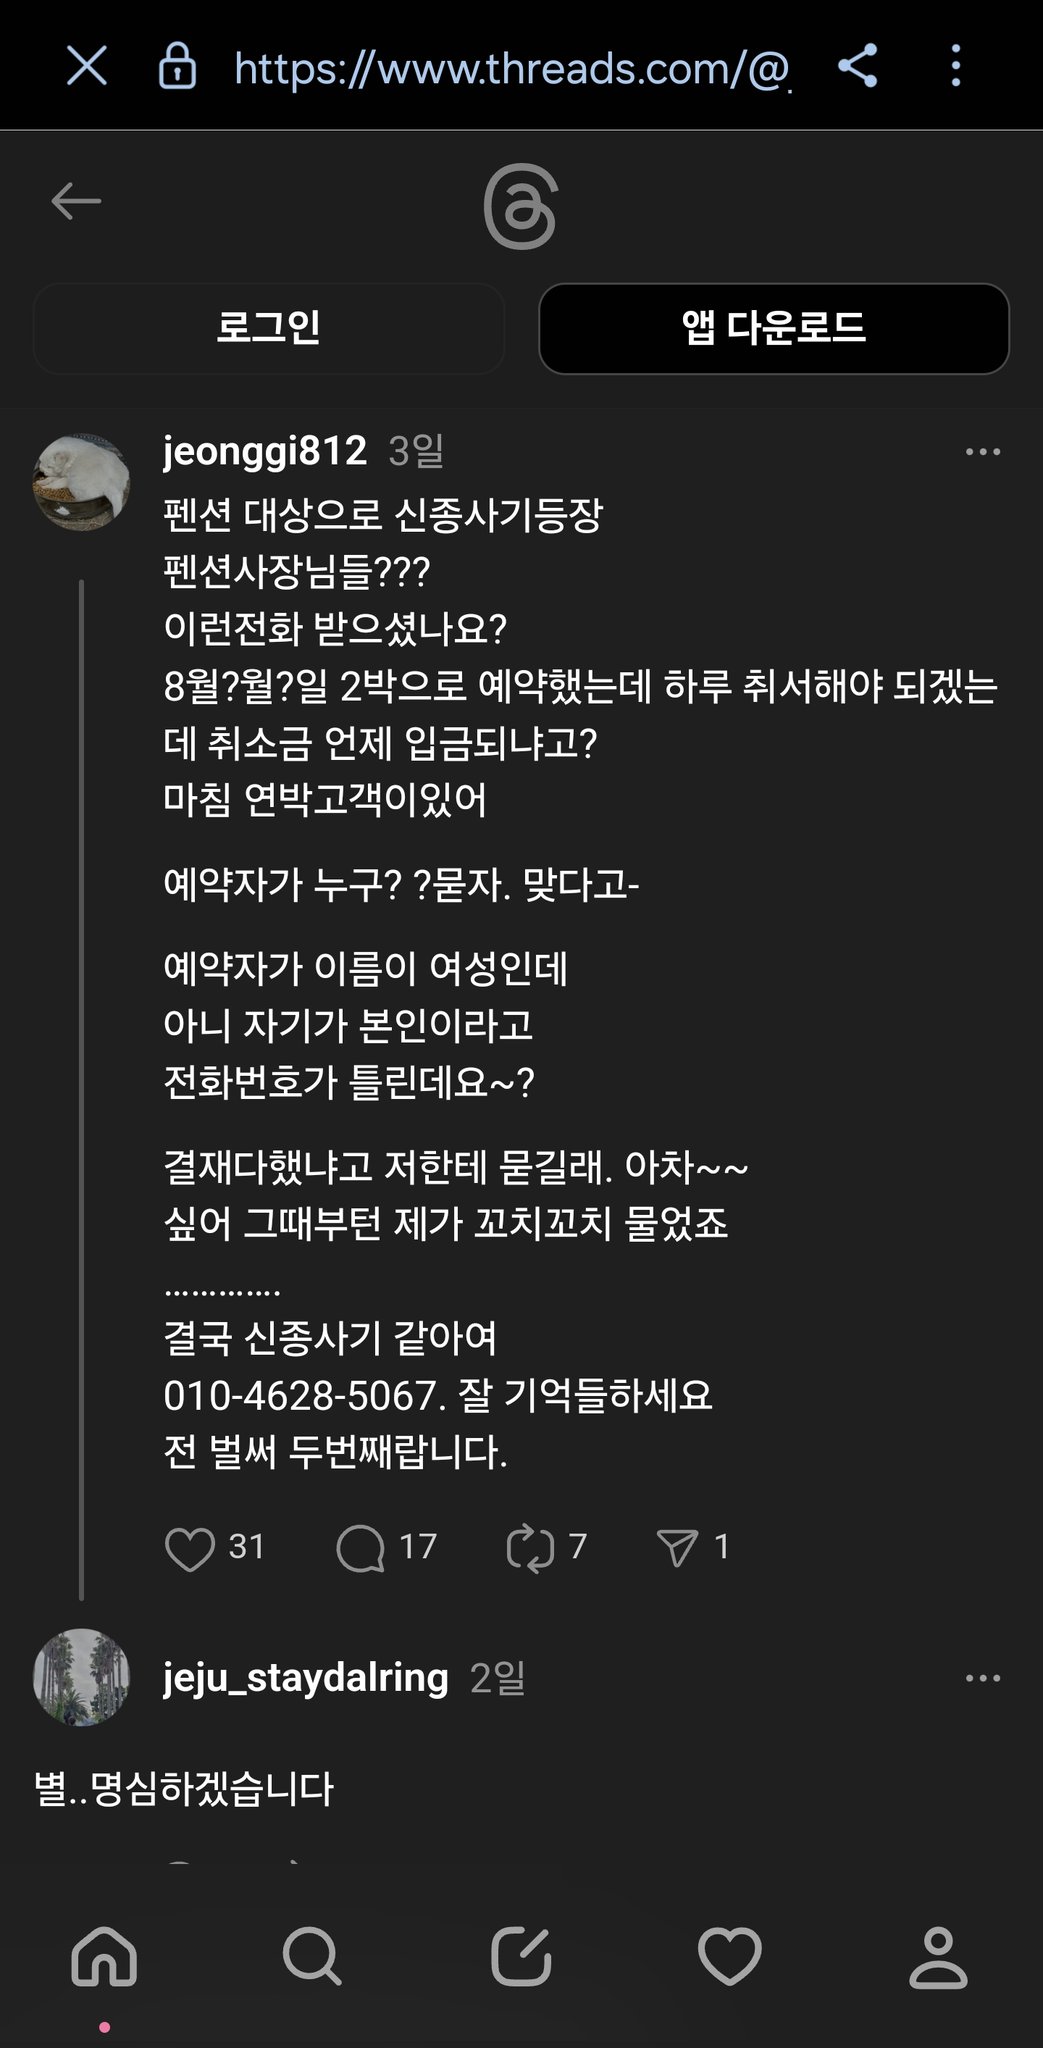
Task: Open jeonggi812's profile picture
Action: click(82, 481)
